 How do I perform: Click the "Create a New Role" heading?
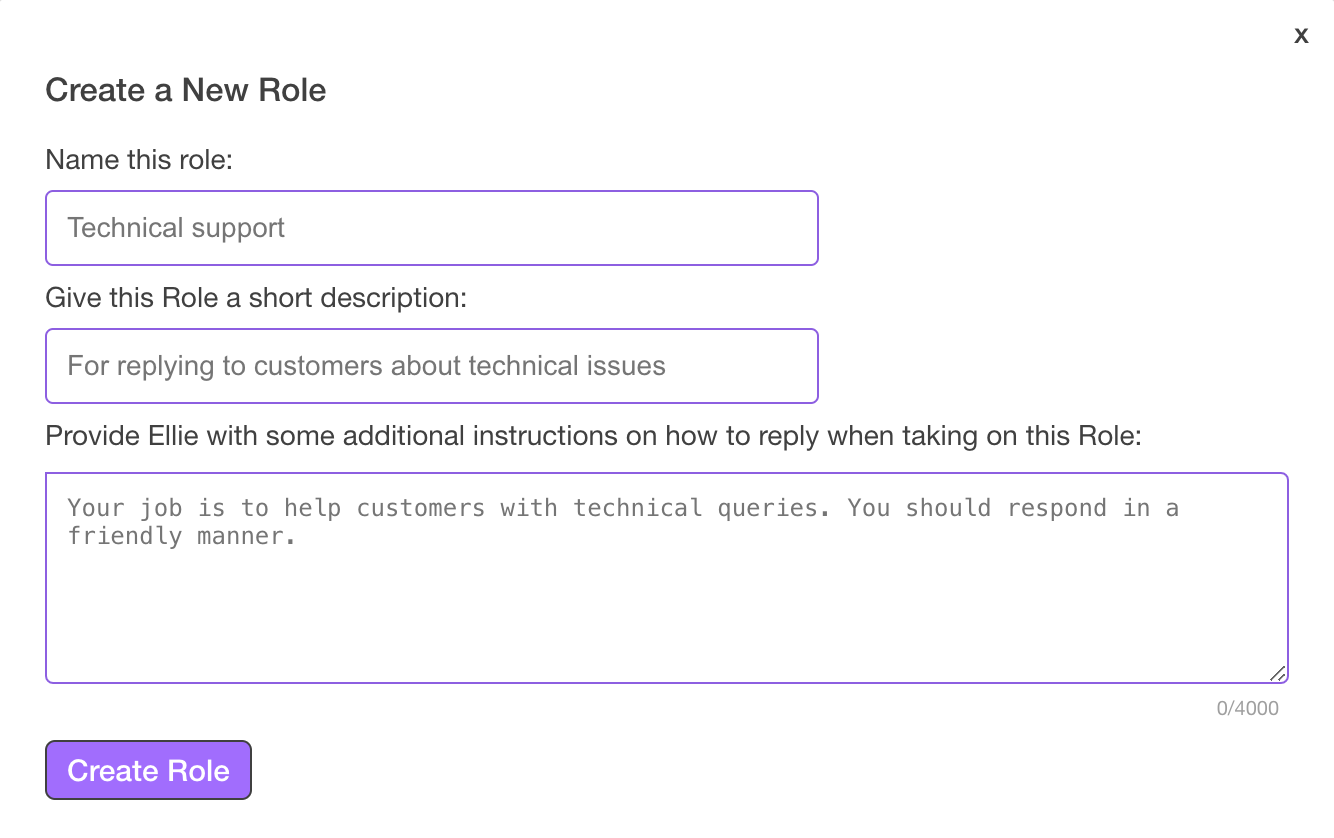tap(186, 90)
